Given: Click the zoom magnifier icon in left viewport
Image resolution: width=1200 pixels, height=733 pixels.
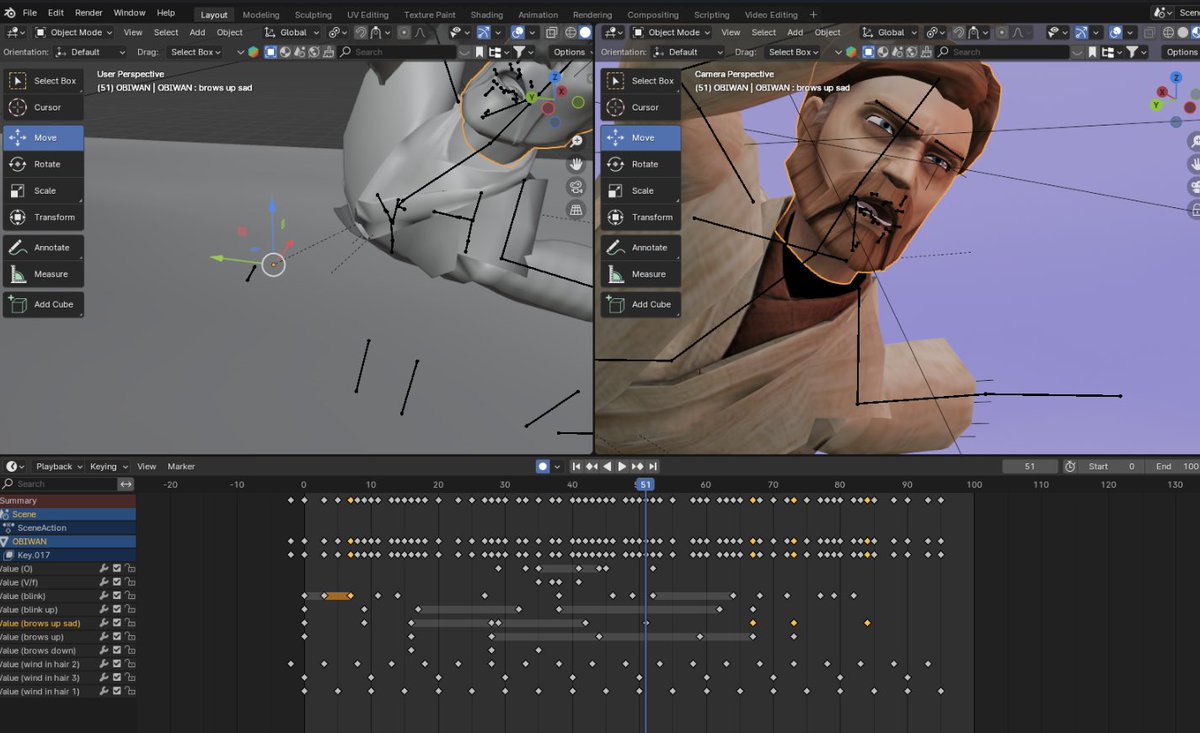Looking at the screenshot, I should point(577,142).
